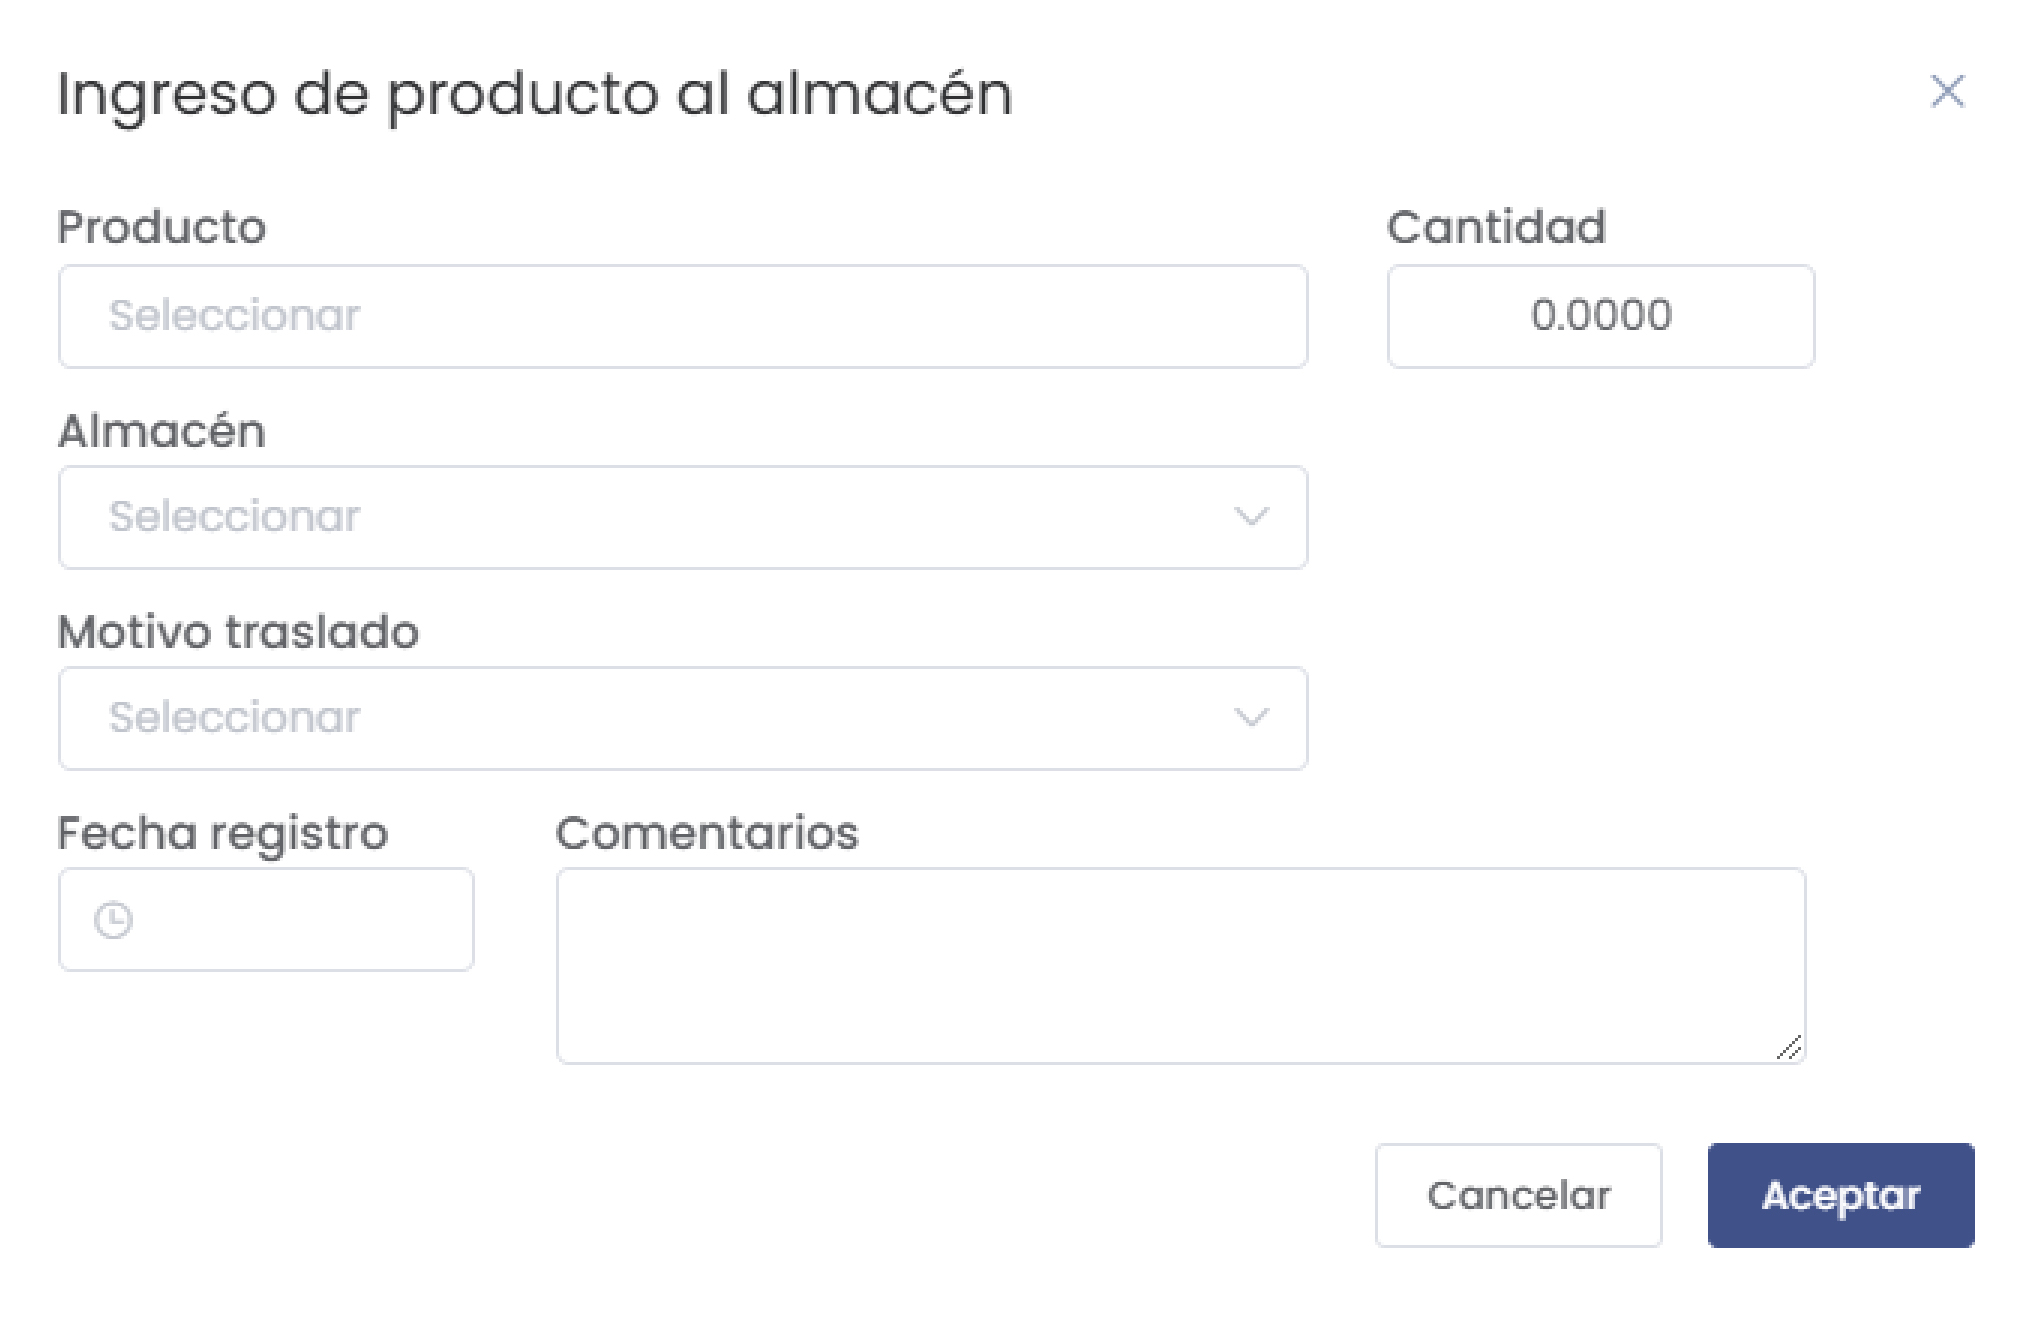Click the Producto field label

coord(162,227)
